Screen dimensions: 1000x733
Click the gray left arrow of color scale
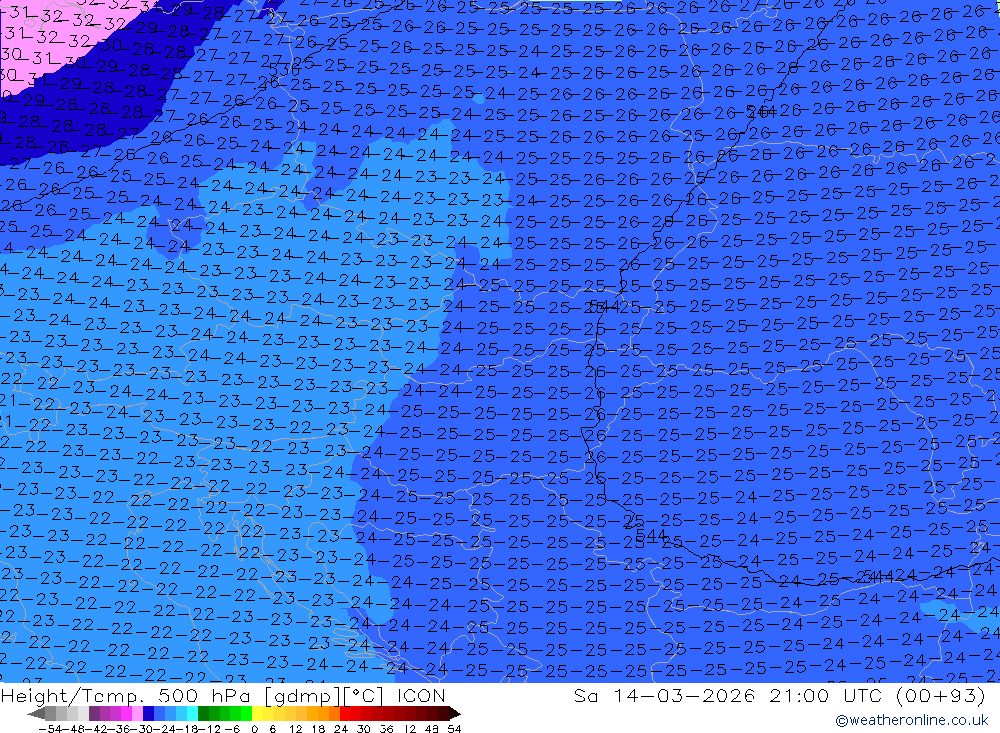pos(36,714)
